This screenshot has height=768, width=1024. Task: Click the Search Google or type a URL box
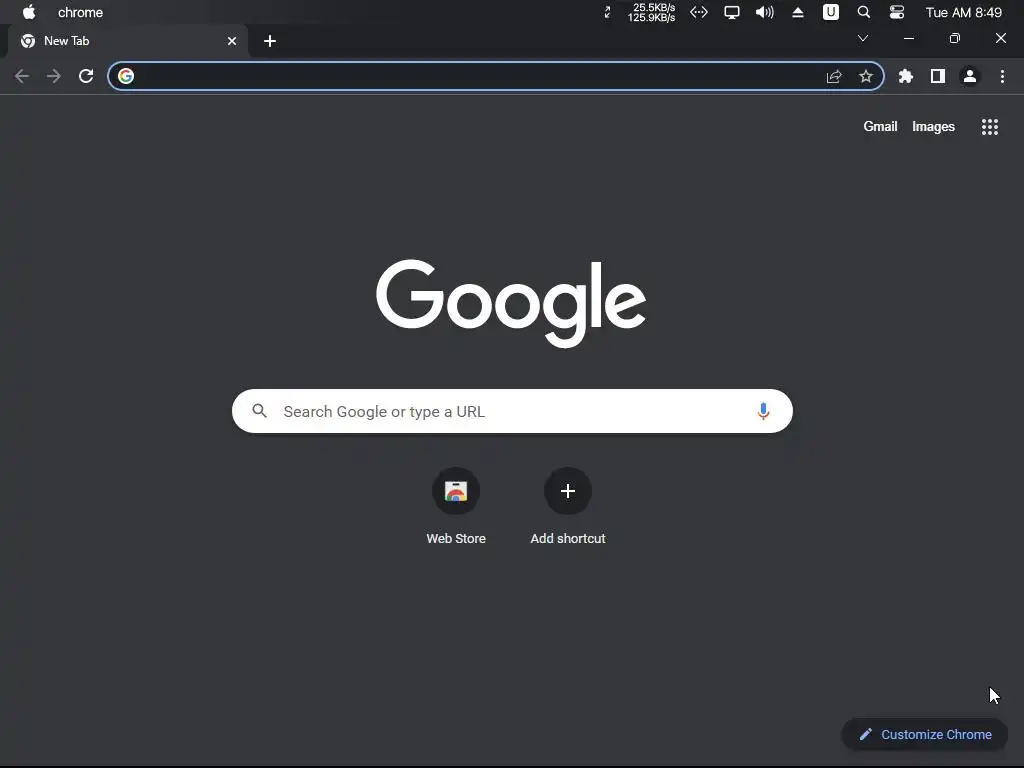pos(512,411)
